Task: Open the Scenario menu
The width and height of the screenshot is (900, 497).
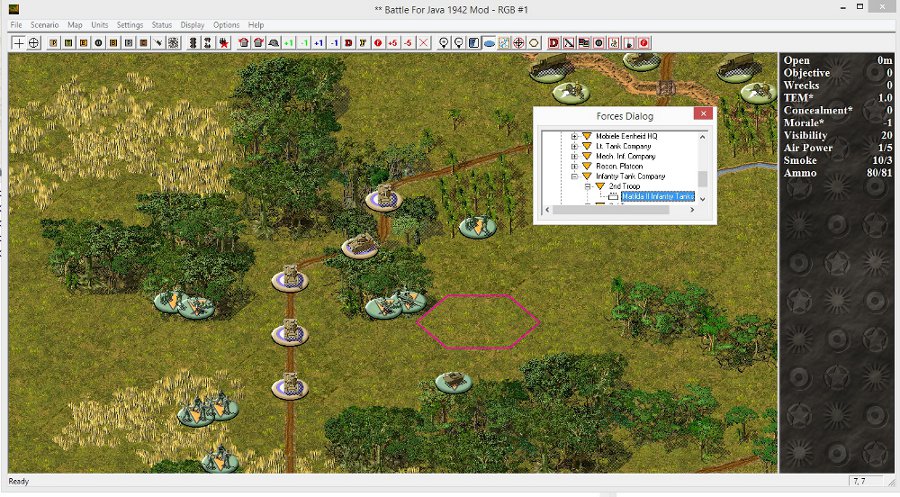Action: [45, 25]
